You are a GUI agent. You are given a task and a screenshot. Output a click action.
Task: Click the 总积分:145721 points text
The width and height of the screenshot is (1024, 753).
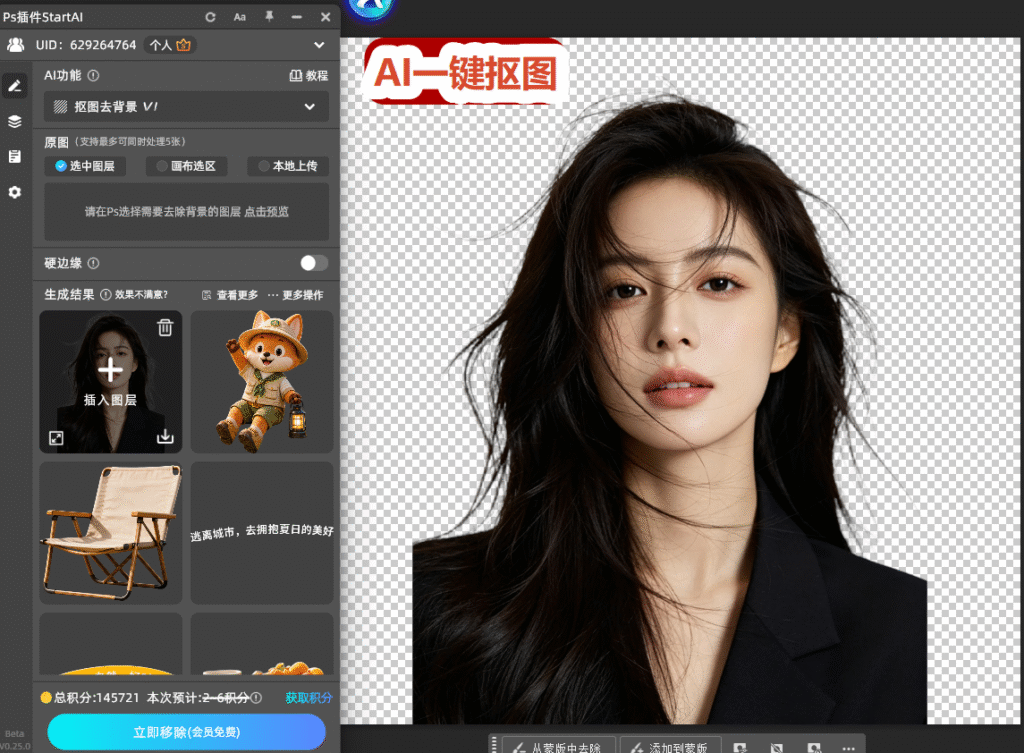click(96, 697)
